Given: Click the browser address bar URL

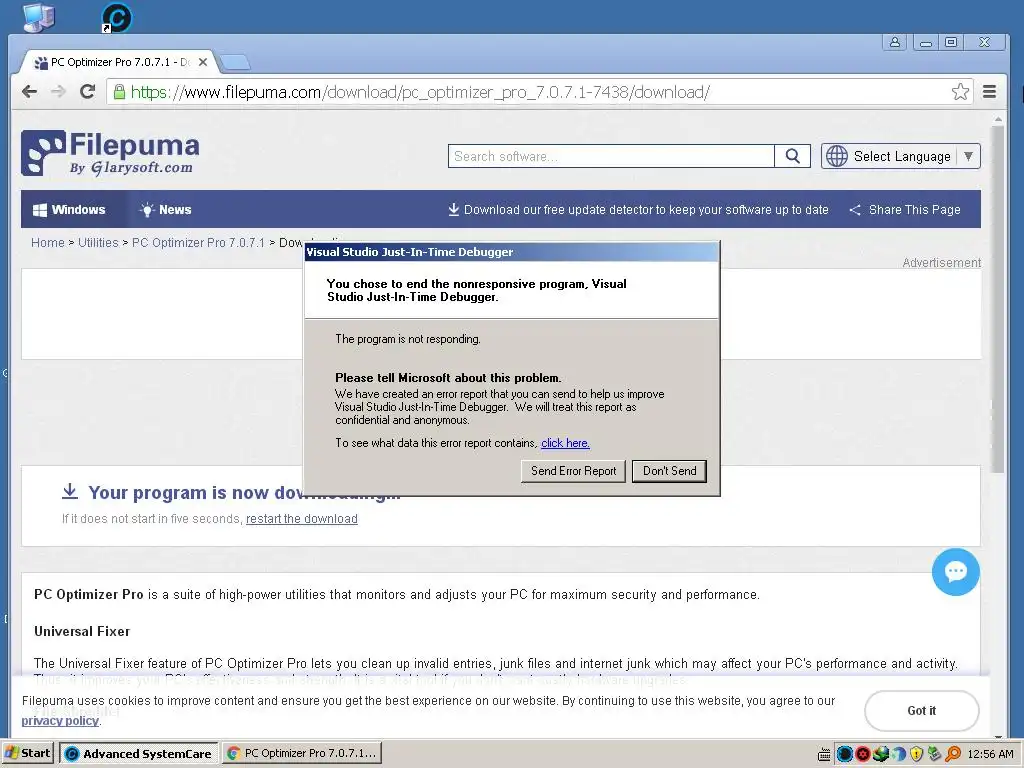Looking at the screenshot, I should [420, 91].
